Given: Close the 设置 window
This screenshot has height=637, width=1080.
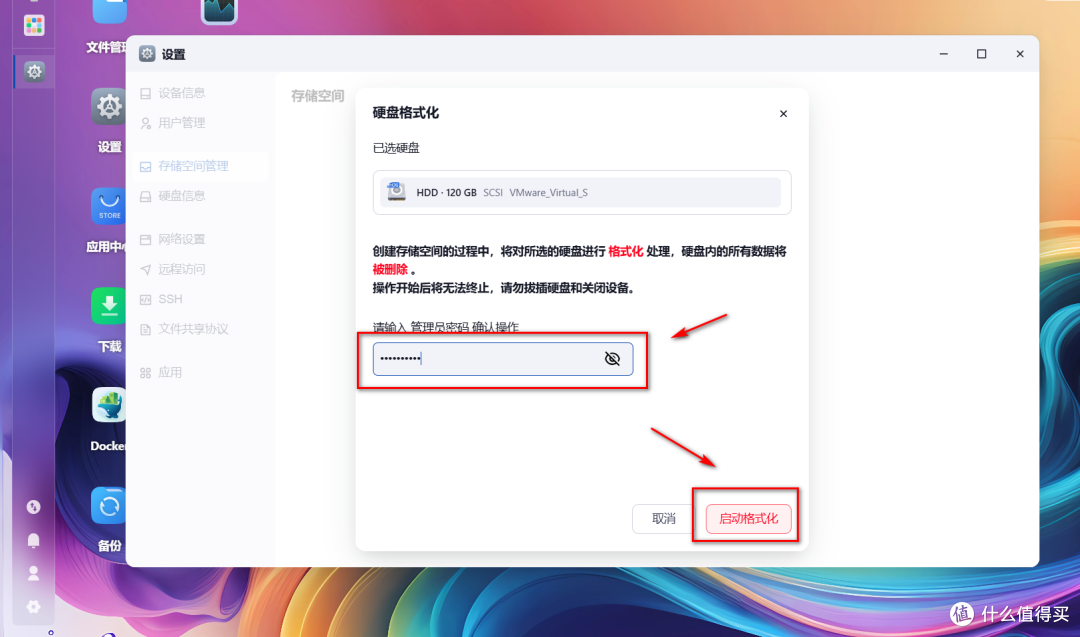Looking at the screenshot, I should tap(1020, 54).
